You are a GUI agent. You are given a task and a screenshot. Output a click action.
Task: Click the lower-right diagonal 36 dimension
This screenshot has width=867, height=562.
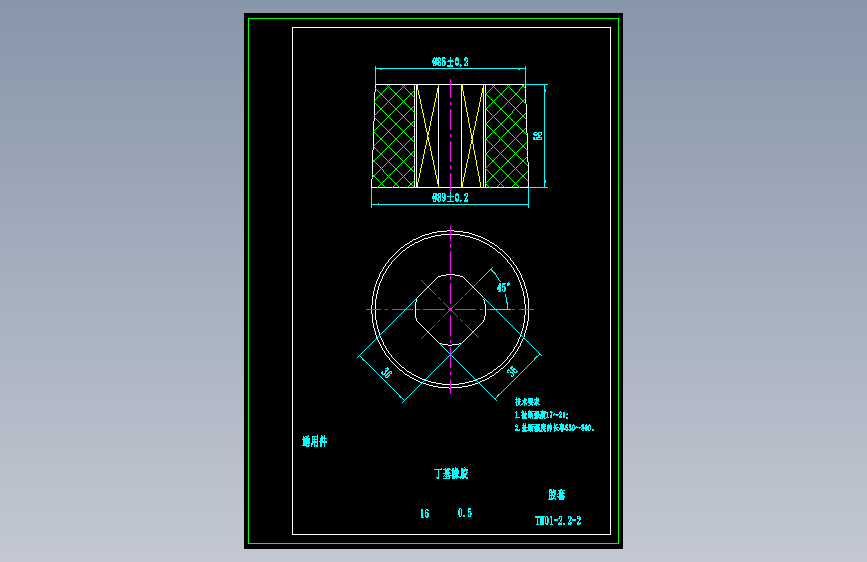coord(513,371)
